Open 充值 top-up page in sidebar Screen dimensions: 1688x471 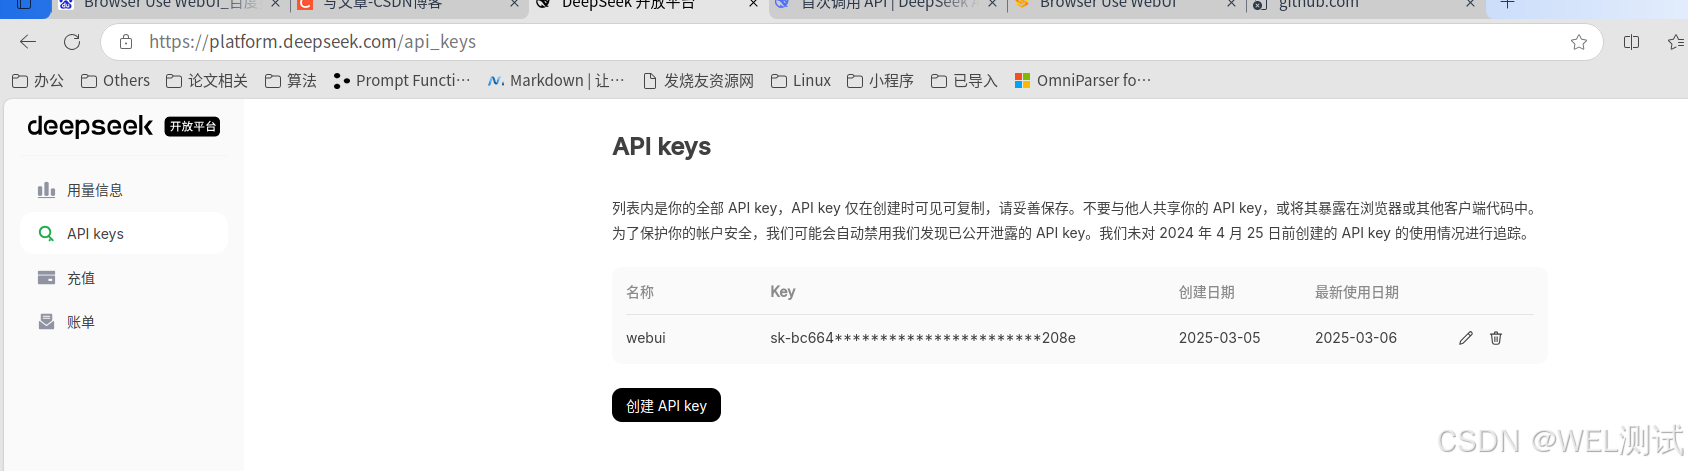[x=124, y=278]
